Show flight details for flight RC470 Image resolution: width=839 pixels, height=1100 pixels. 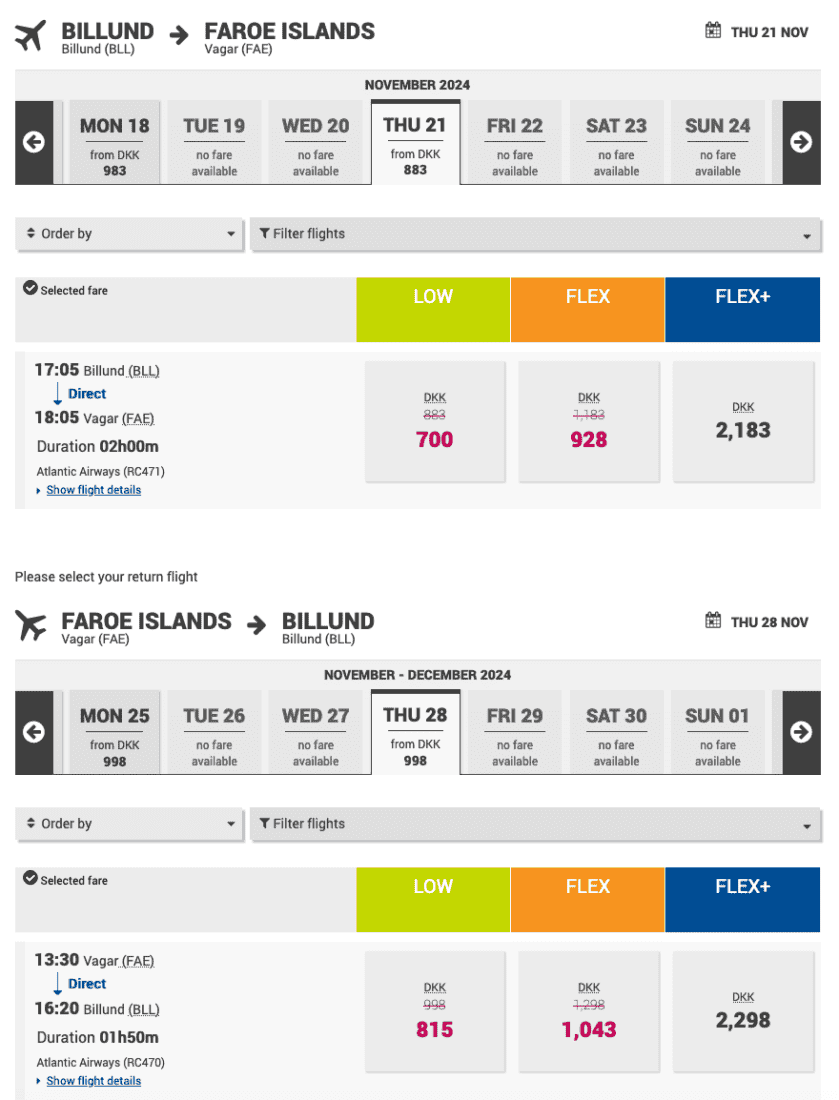(93, 1081)
